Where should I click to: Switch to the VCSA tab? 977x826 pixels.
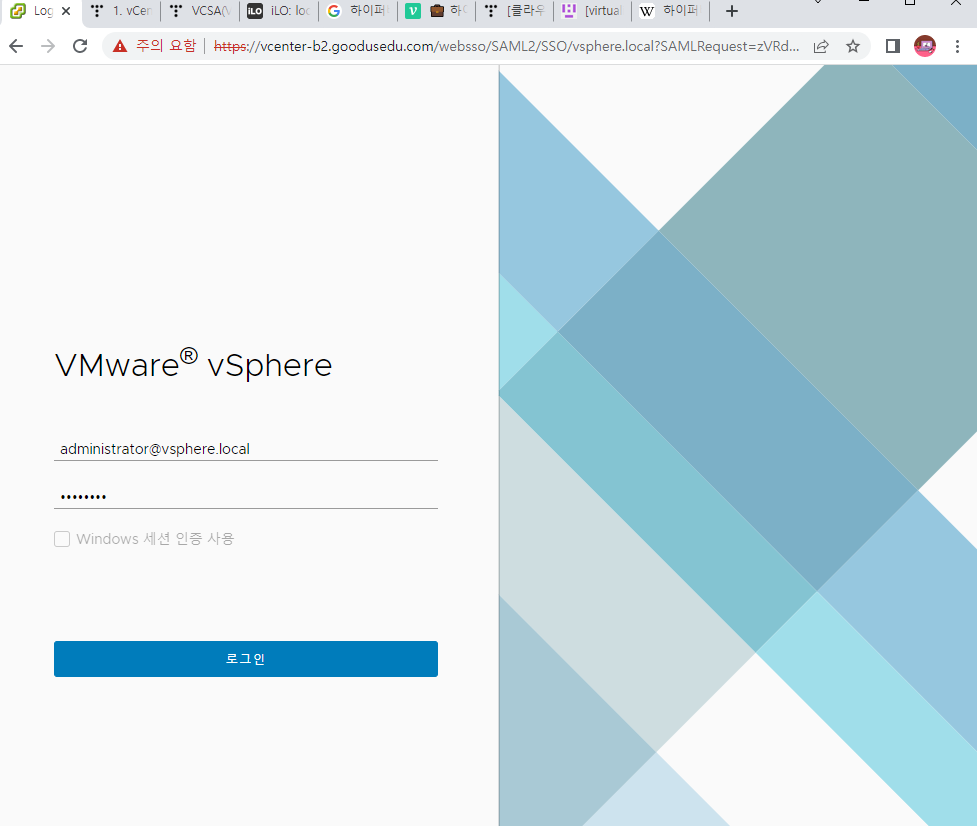[201, 11]
